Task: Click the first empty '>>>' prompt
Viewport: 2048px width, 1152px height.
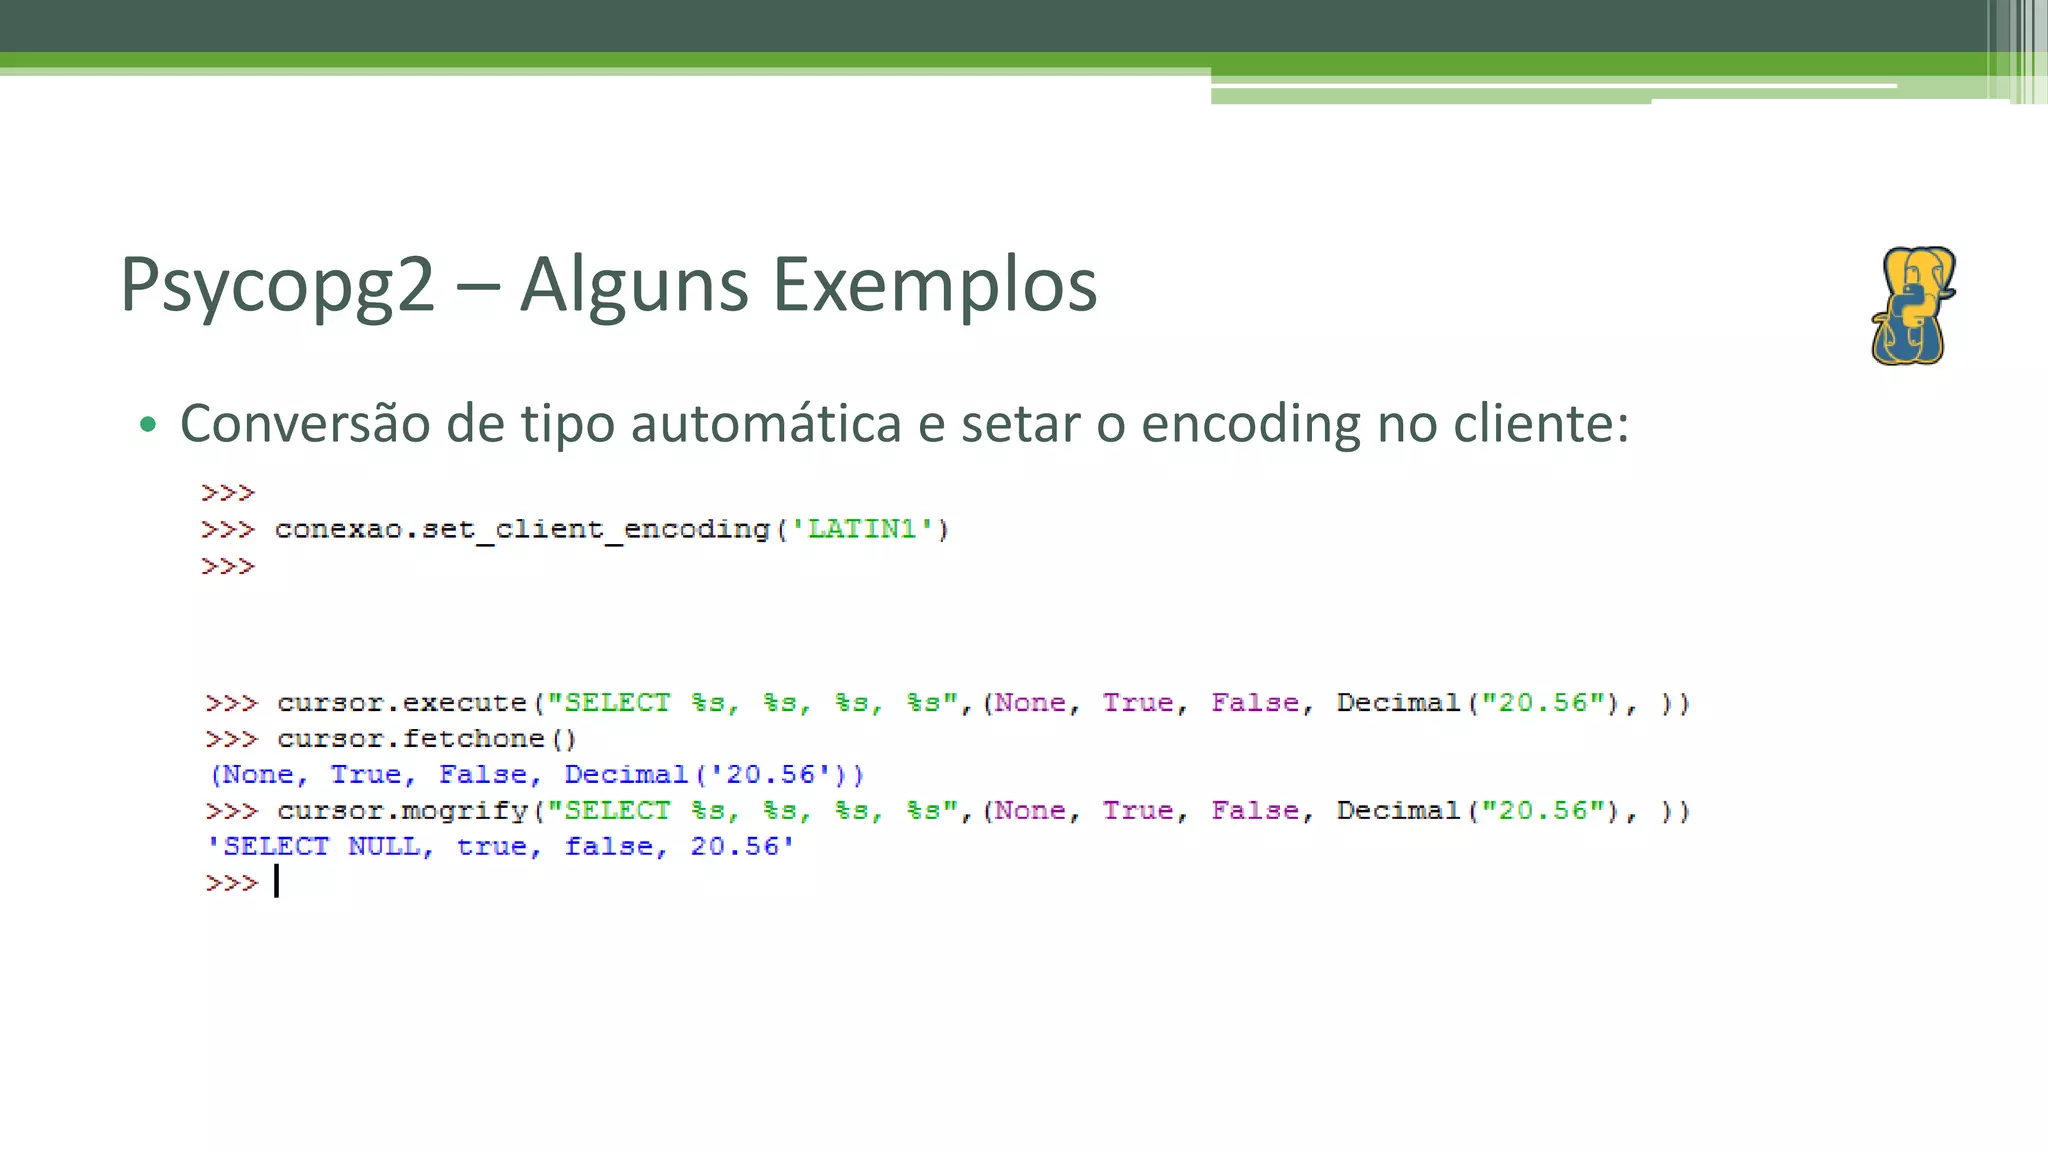Action: pyautogui.click(x=228, y=493)
